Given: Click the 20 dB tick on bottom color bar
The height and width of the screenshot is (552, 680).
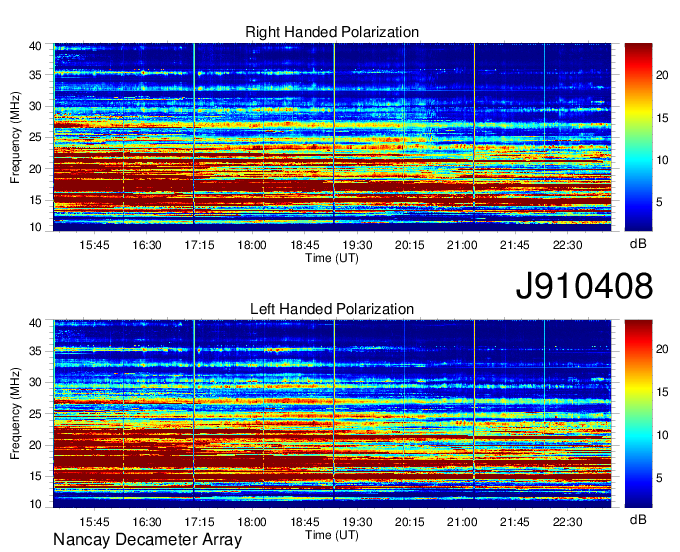Looking at the screenshot, I should [662, 349].
